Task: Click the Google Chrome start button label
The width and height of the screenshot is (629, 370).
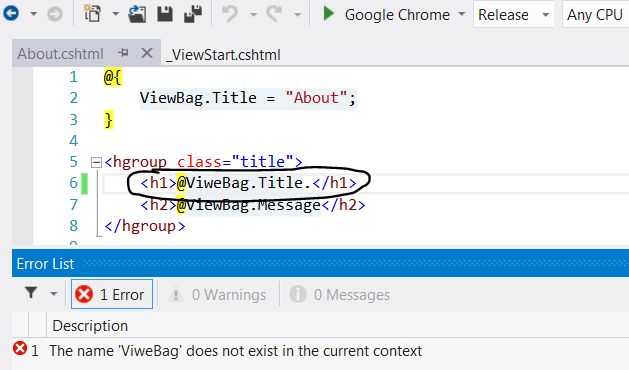Action: [397, 15]
